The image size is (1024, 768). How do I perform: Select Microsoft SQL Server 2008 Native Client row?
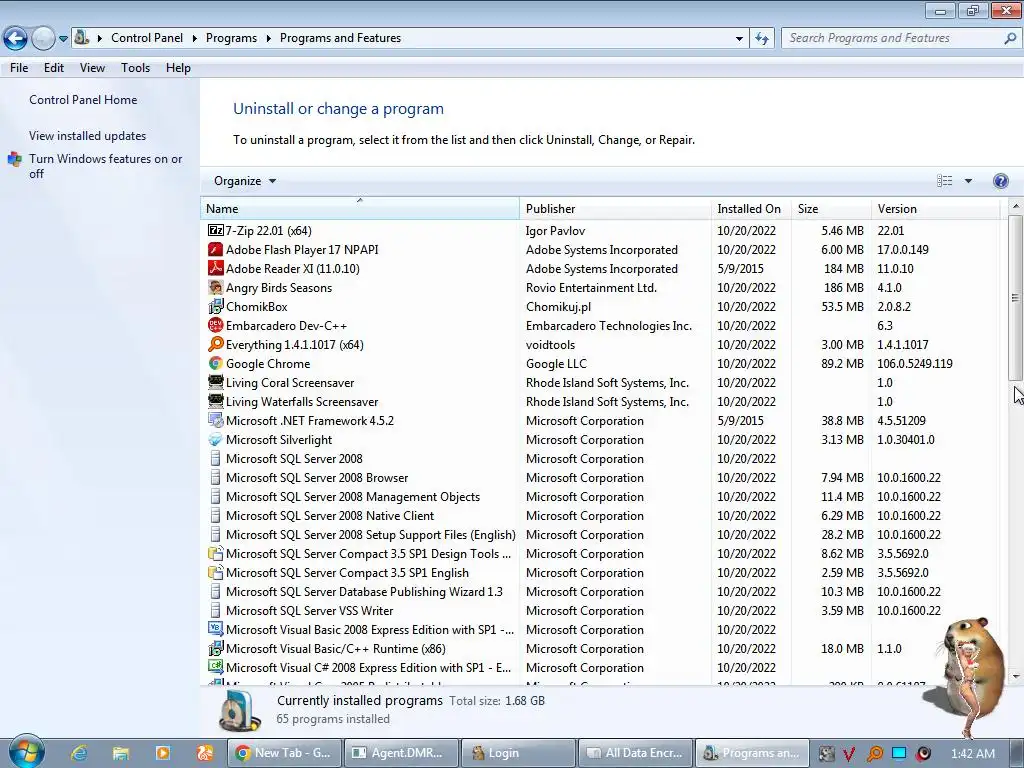pos(601,515)
